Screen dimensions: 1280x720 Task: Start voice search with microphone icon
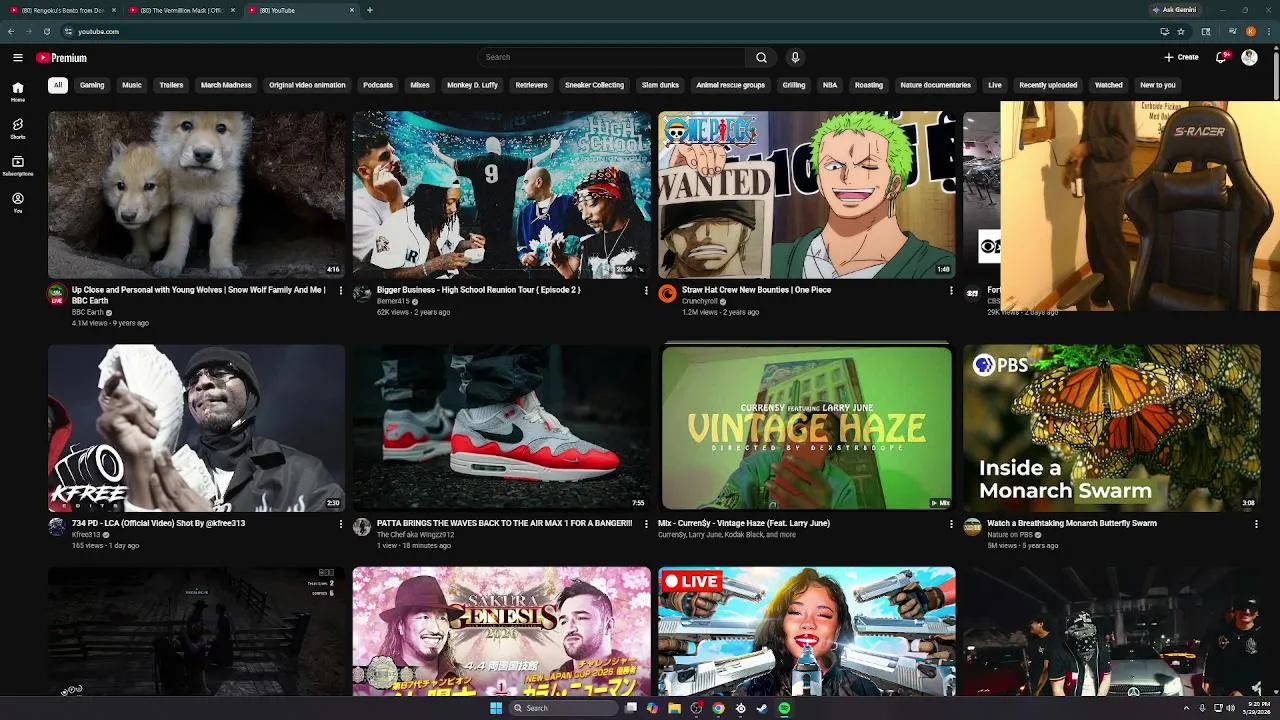tap(795, 57)
